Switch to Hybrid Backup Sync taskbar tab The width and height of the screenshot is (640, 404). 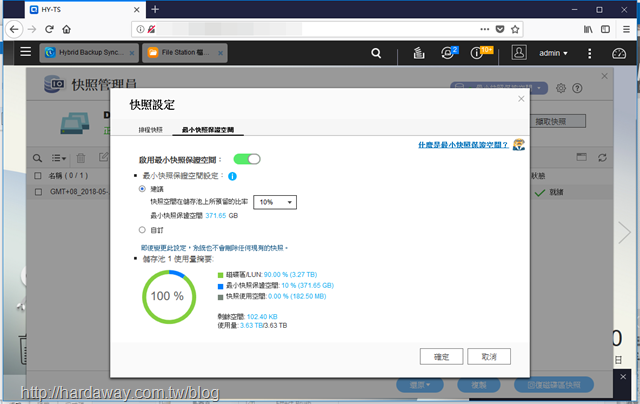point(89,53)
